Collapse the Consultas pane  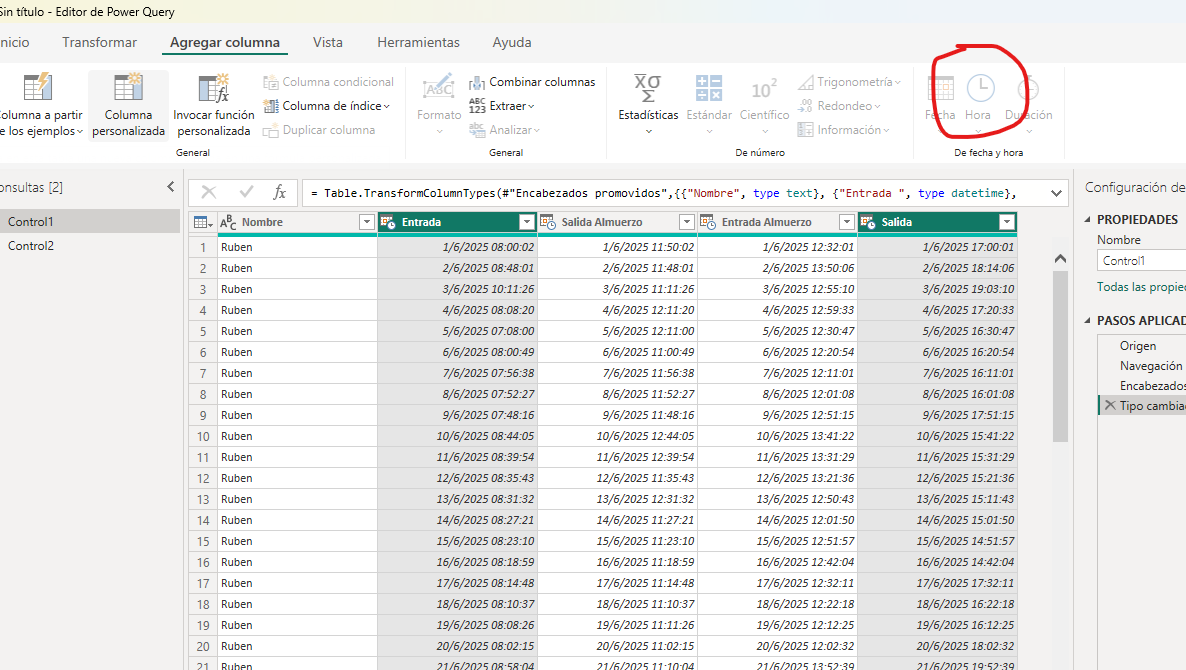click(171, 187)
